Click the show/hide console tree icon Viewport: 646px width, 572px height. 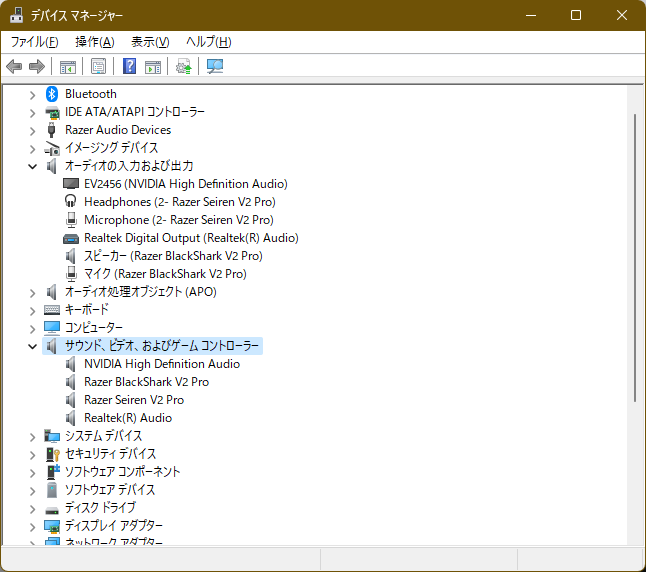(x=68, y=66)
